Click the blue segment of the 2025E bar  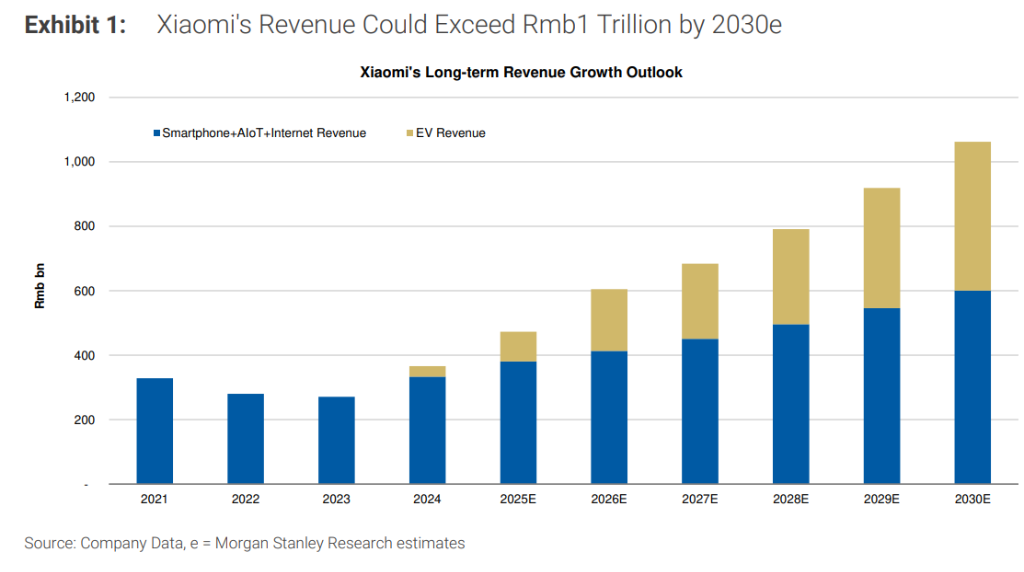[518, 422]
